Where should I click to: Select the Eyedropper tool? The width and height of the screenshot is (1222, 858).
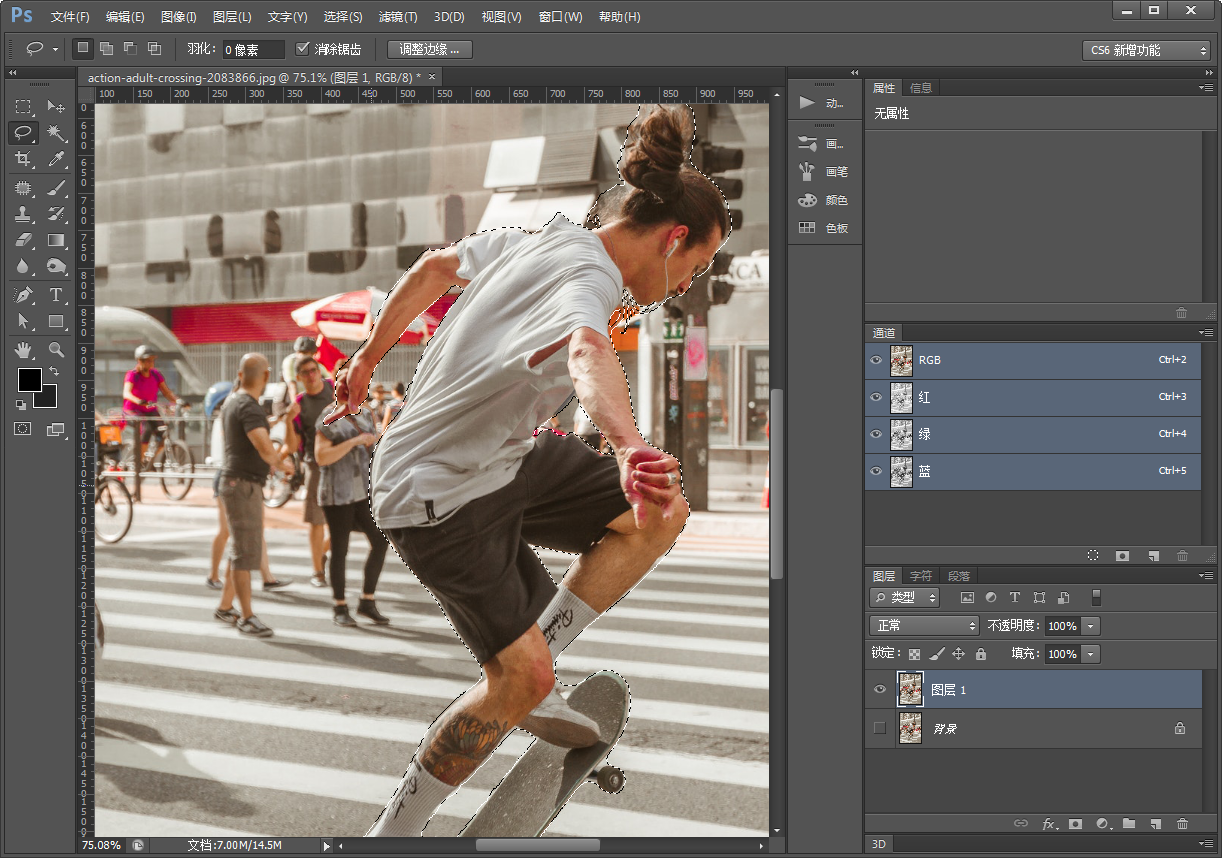56,159
